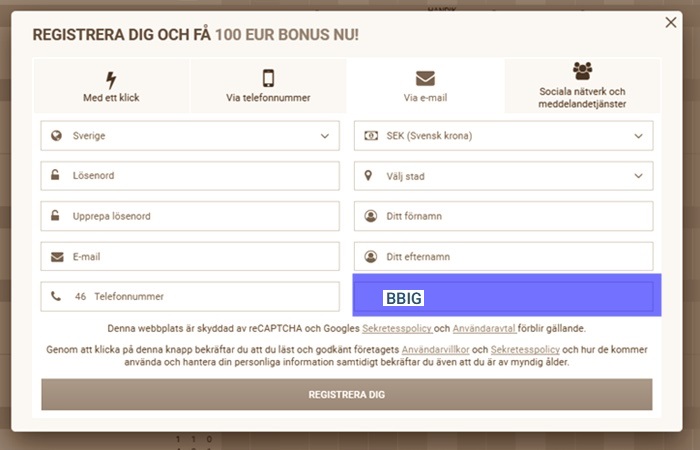Close the registration dialog
This screenshot has height=450, width=700.
[672, 22]
